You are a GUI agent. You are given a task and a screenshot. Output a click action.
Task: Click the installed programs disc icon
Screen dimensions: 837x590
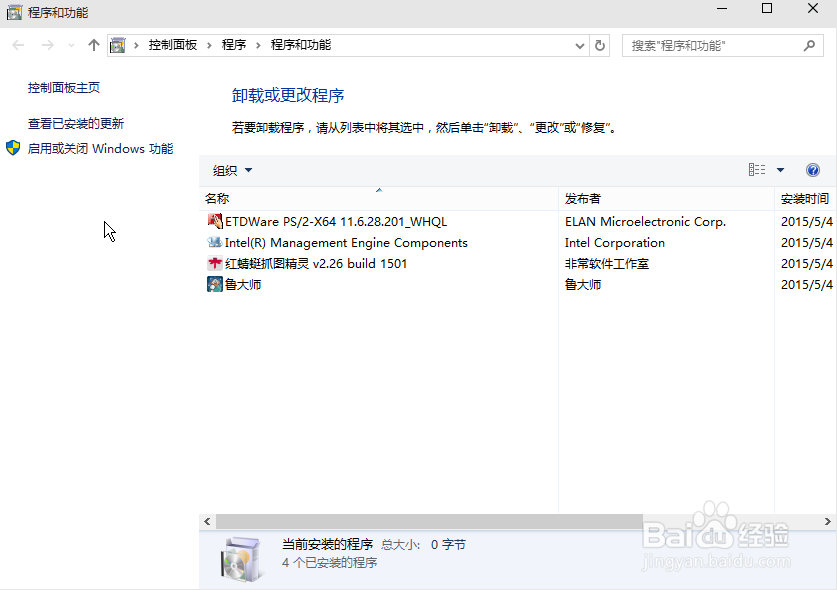[x=241, y=559]
